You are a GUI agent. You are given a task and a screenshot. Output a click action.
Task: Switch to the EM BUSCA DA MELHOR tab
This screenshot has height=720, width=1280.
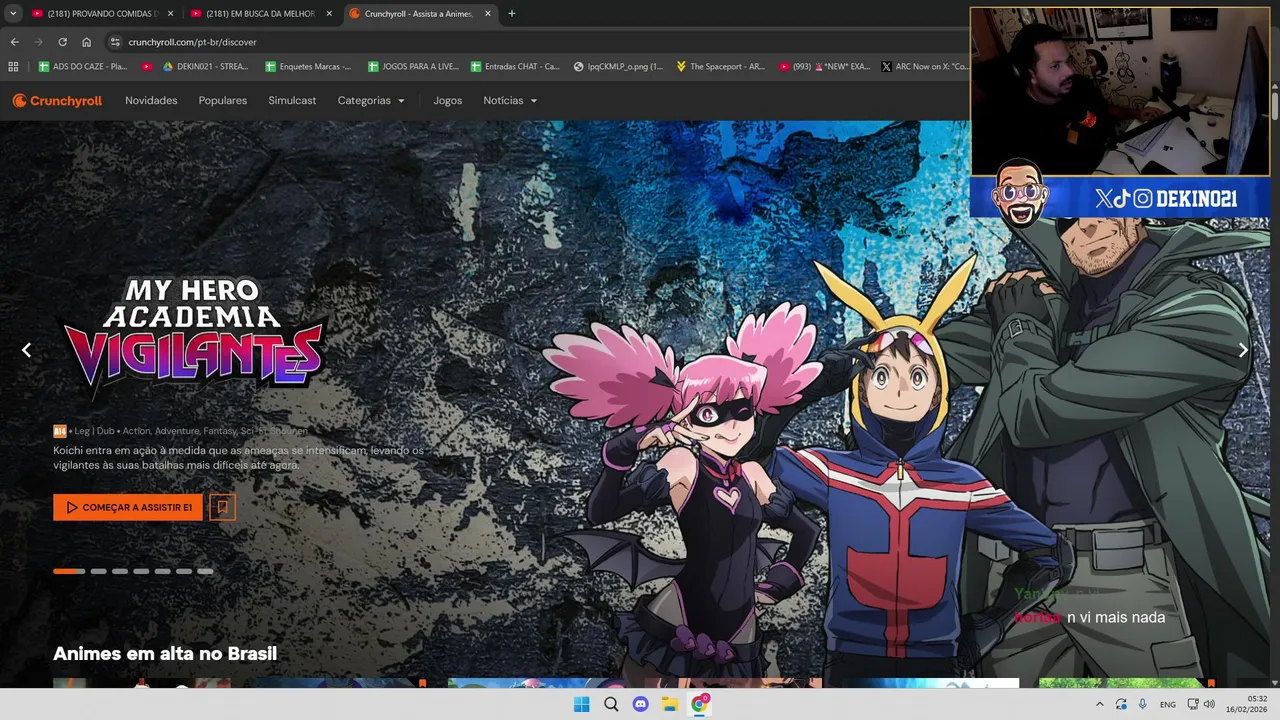260,13
